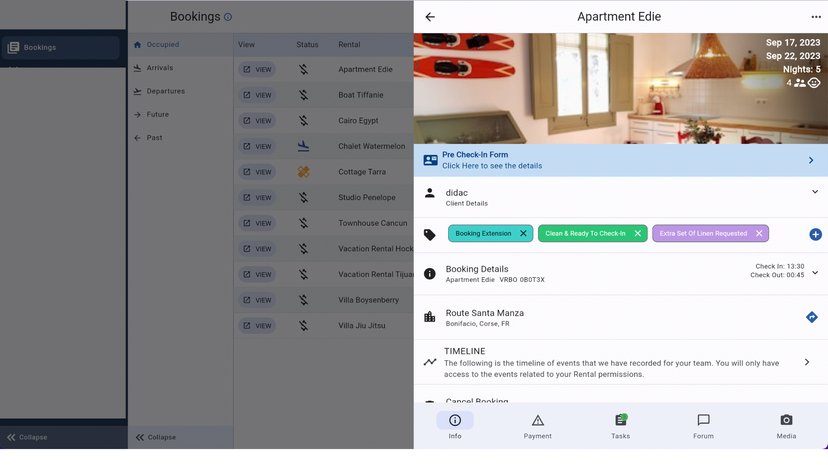Remove the Extra Set Of Linen Requested tag
The height and width of the screenshot is (465, 828).
pos(759,234)
